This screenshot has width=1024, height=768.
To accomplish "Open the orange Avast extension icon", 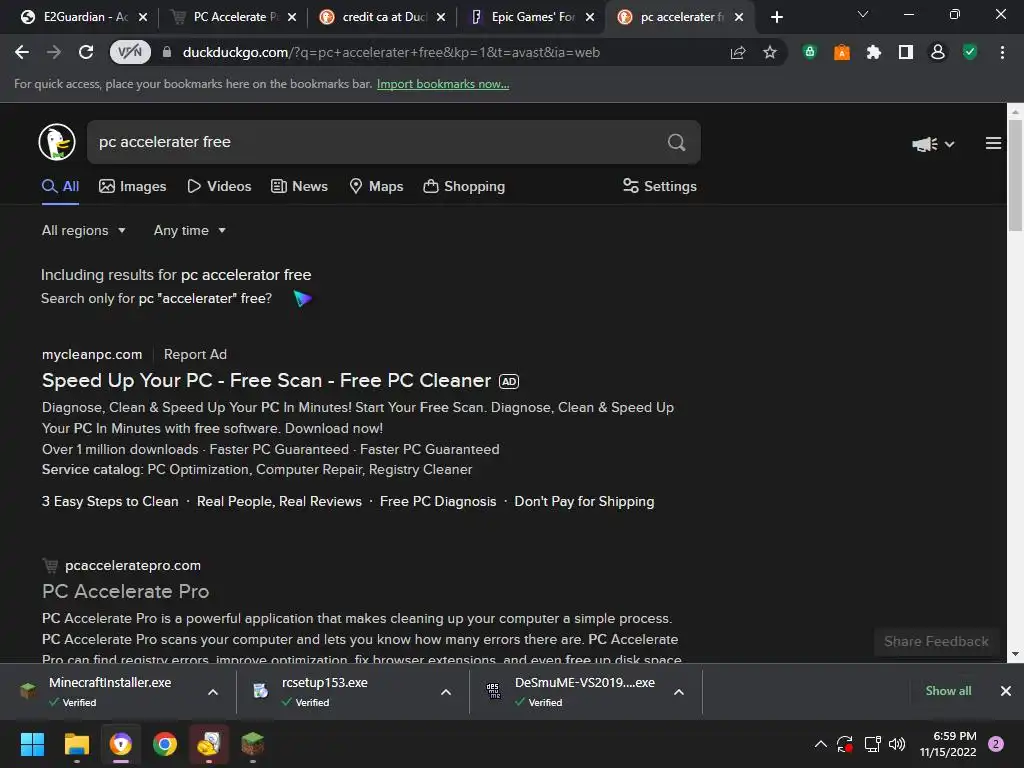I will pyautogui.click(x=842, y=52).
